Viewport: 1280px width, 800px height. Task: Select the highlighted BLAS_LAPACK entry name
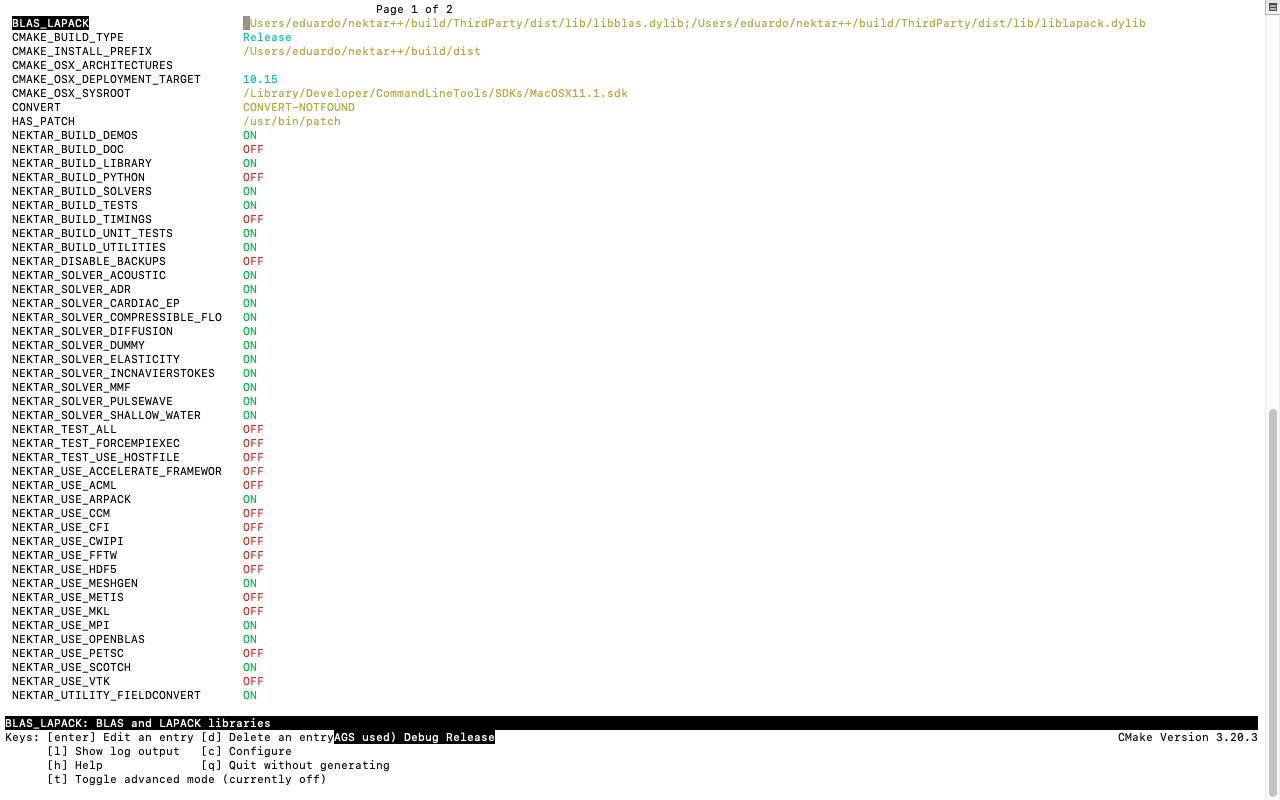click(50, 23)
